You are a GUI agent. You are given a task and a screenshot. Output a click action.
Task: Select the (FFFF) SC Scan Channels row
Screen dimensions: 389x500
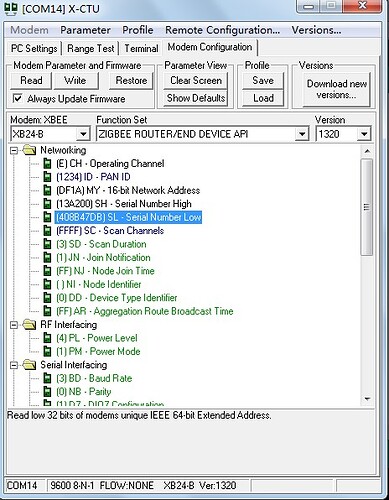tap(110, 231)
